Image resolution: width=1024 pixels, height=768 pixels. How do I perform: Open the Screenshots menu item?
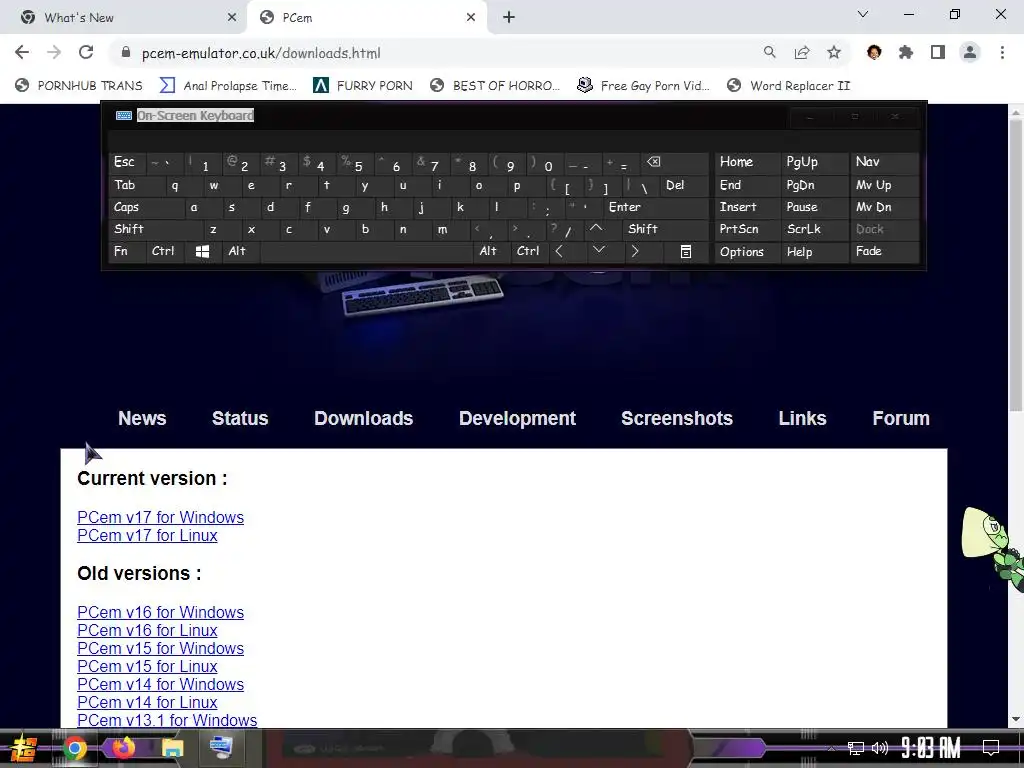(x=677, y=419)
